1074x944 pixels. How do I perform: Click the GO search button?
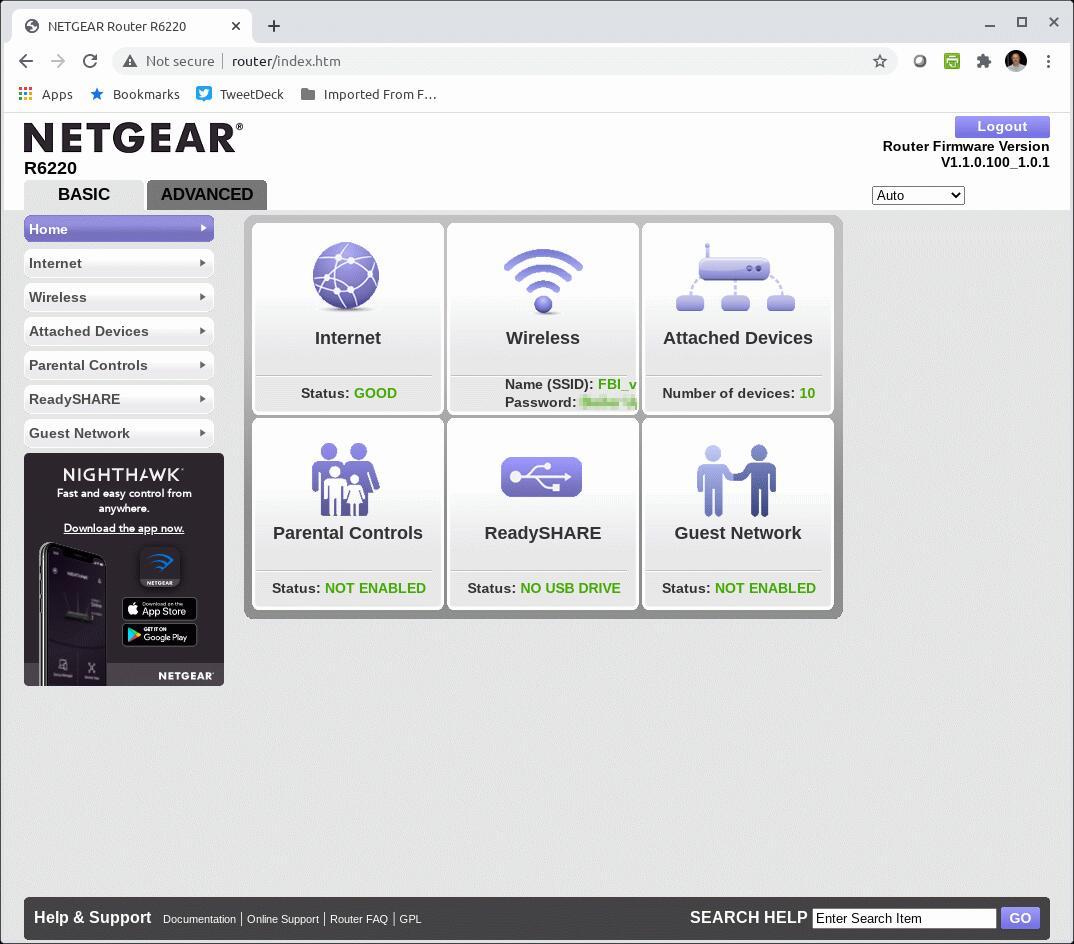tap(1020, 918)
